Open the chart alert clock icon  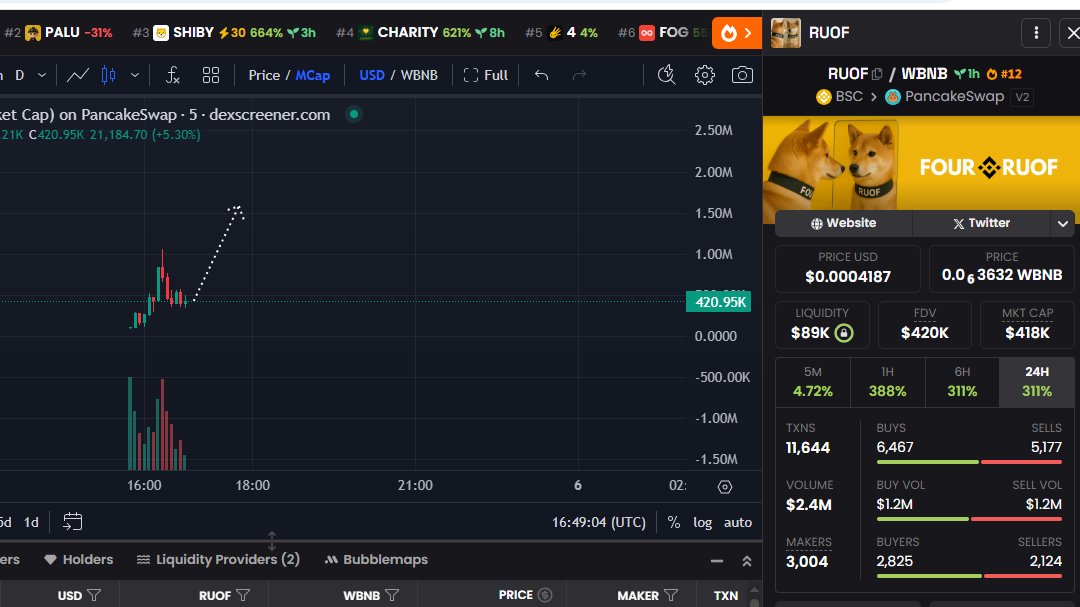pyautogui.click(x=666, y=74)
